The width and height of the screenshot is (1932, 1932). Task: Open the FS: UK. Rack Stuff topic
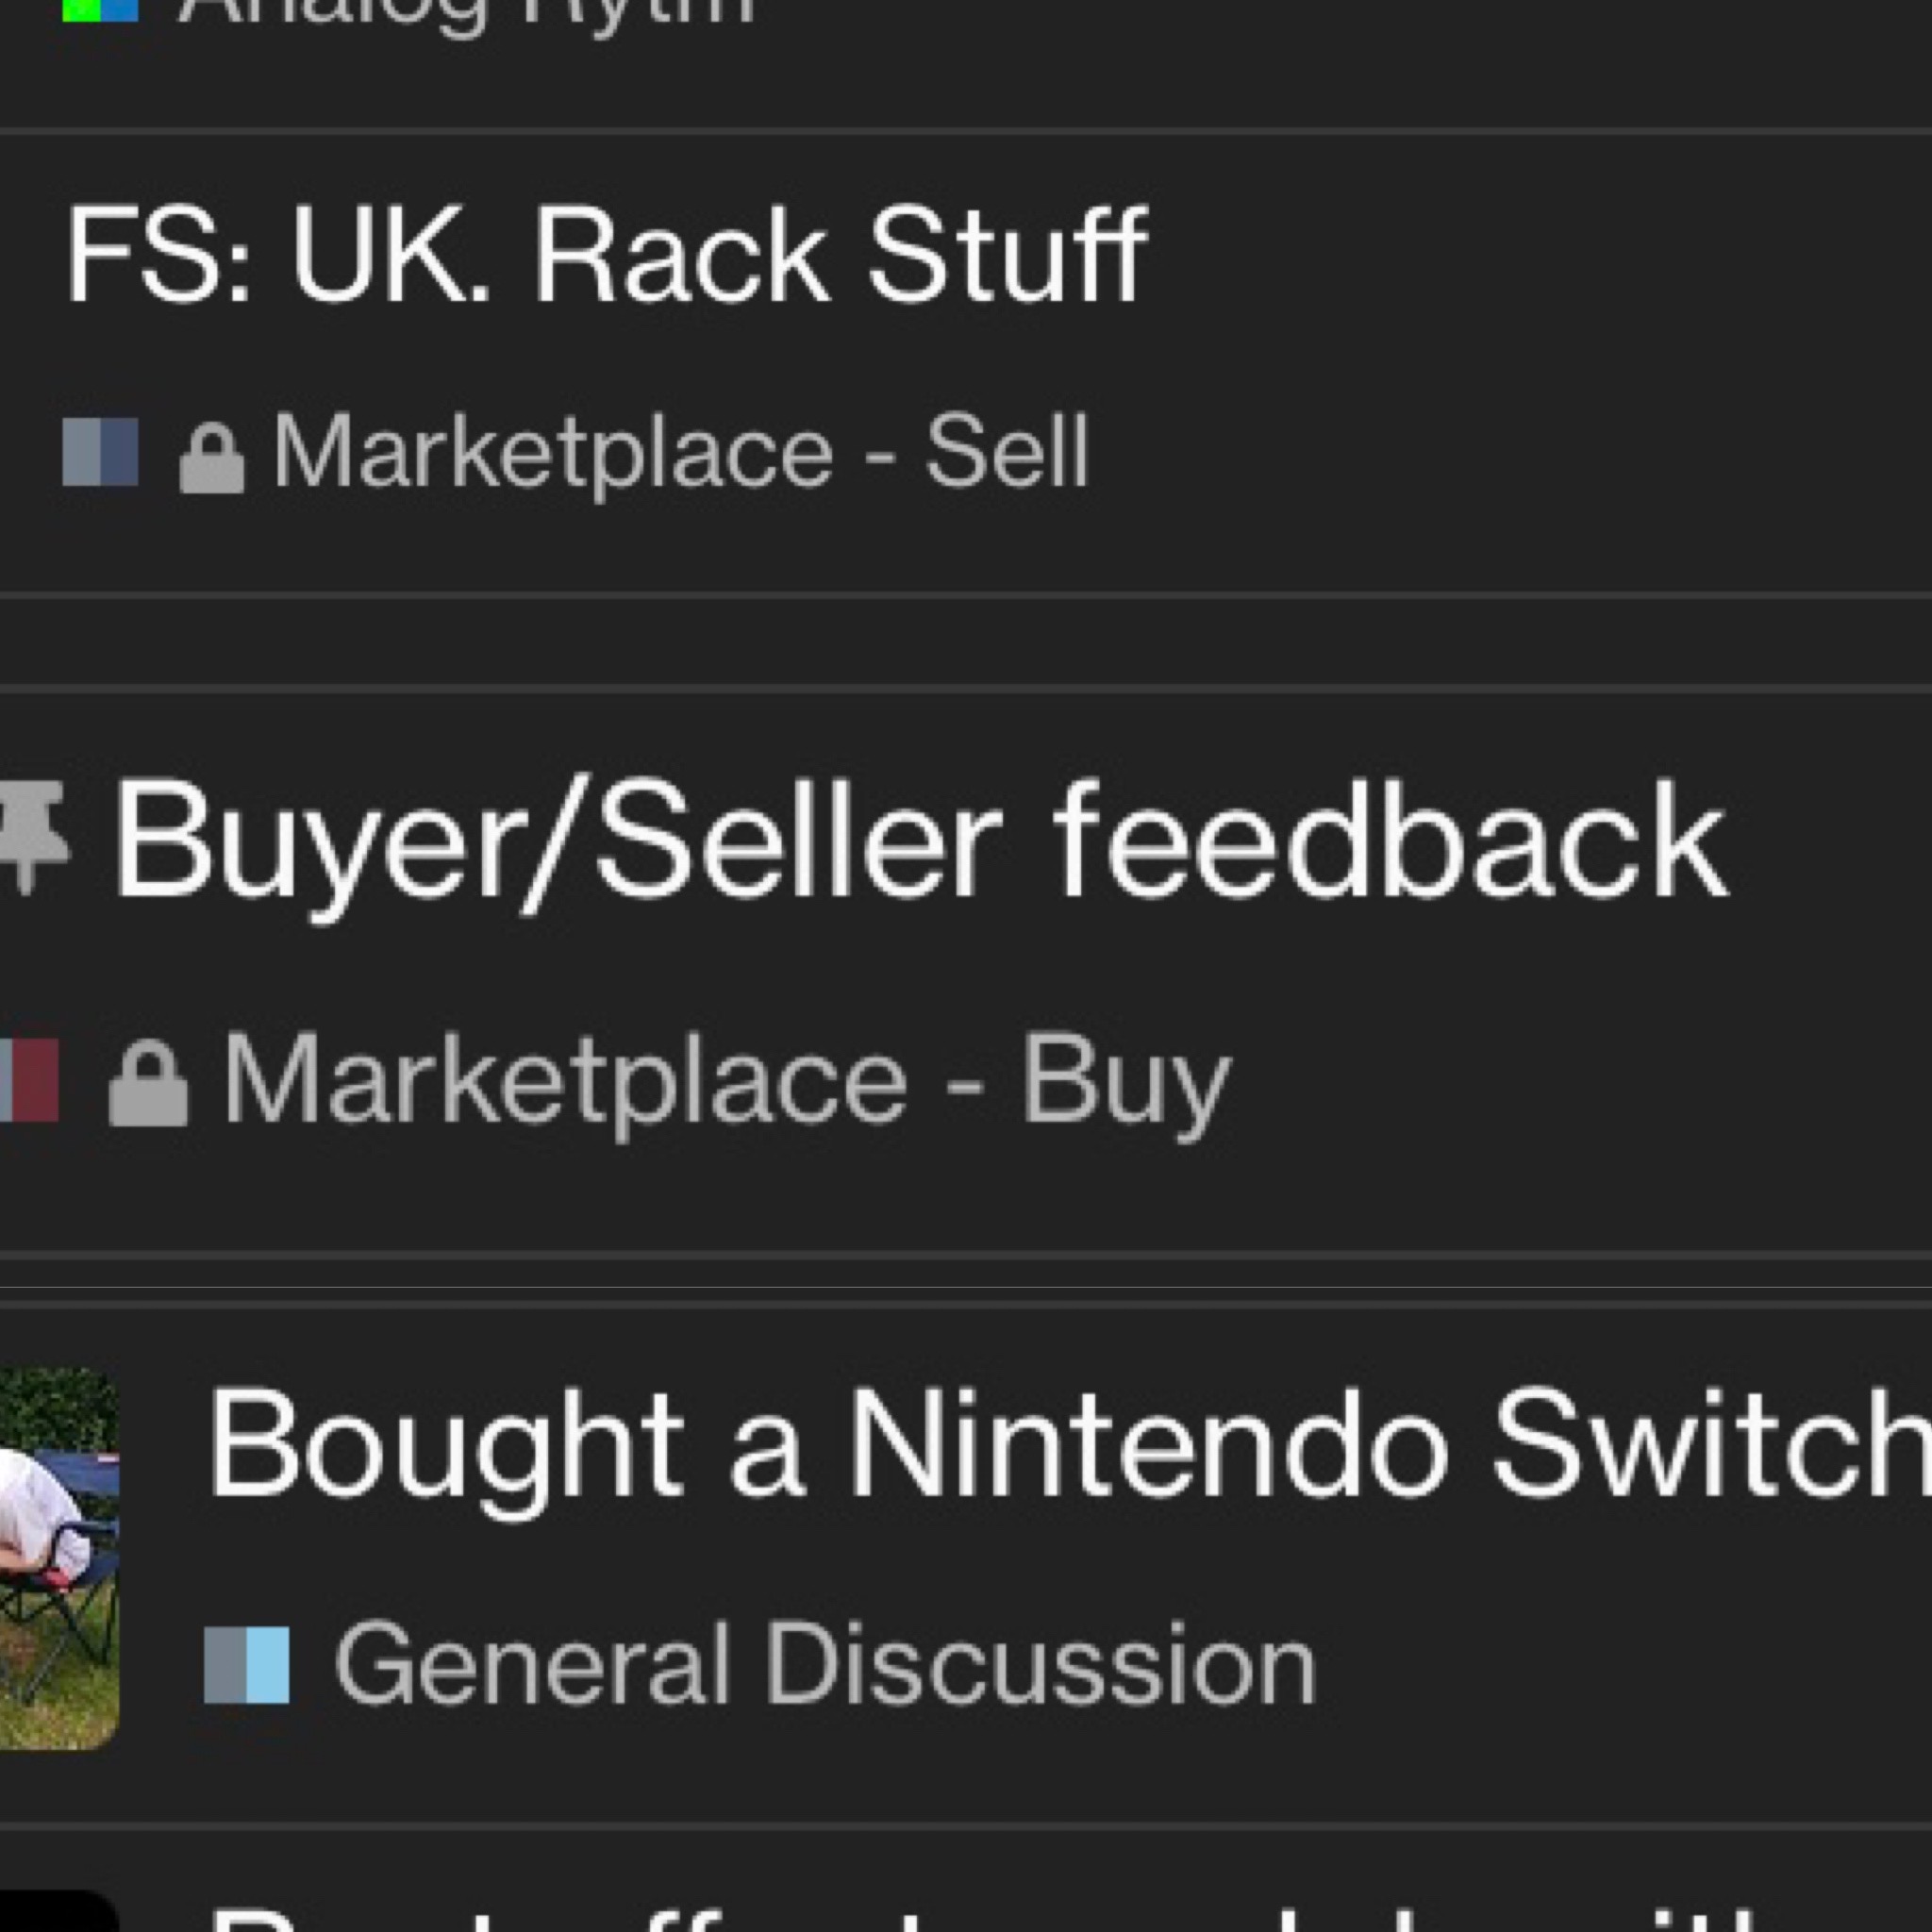point(607,255)
